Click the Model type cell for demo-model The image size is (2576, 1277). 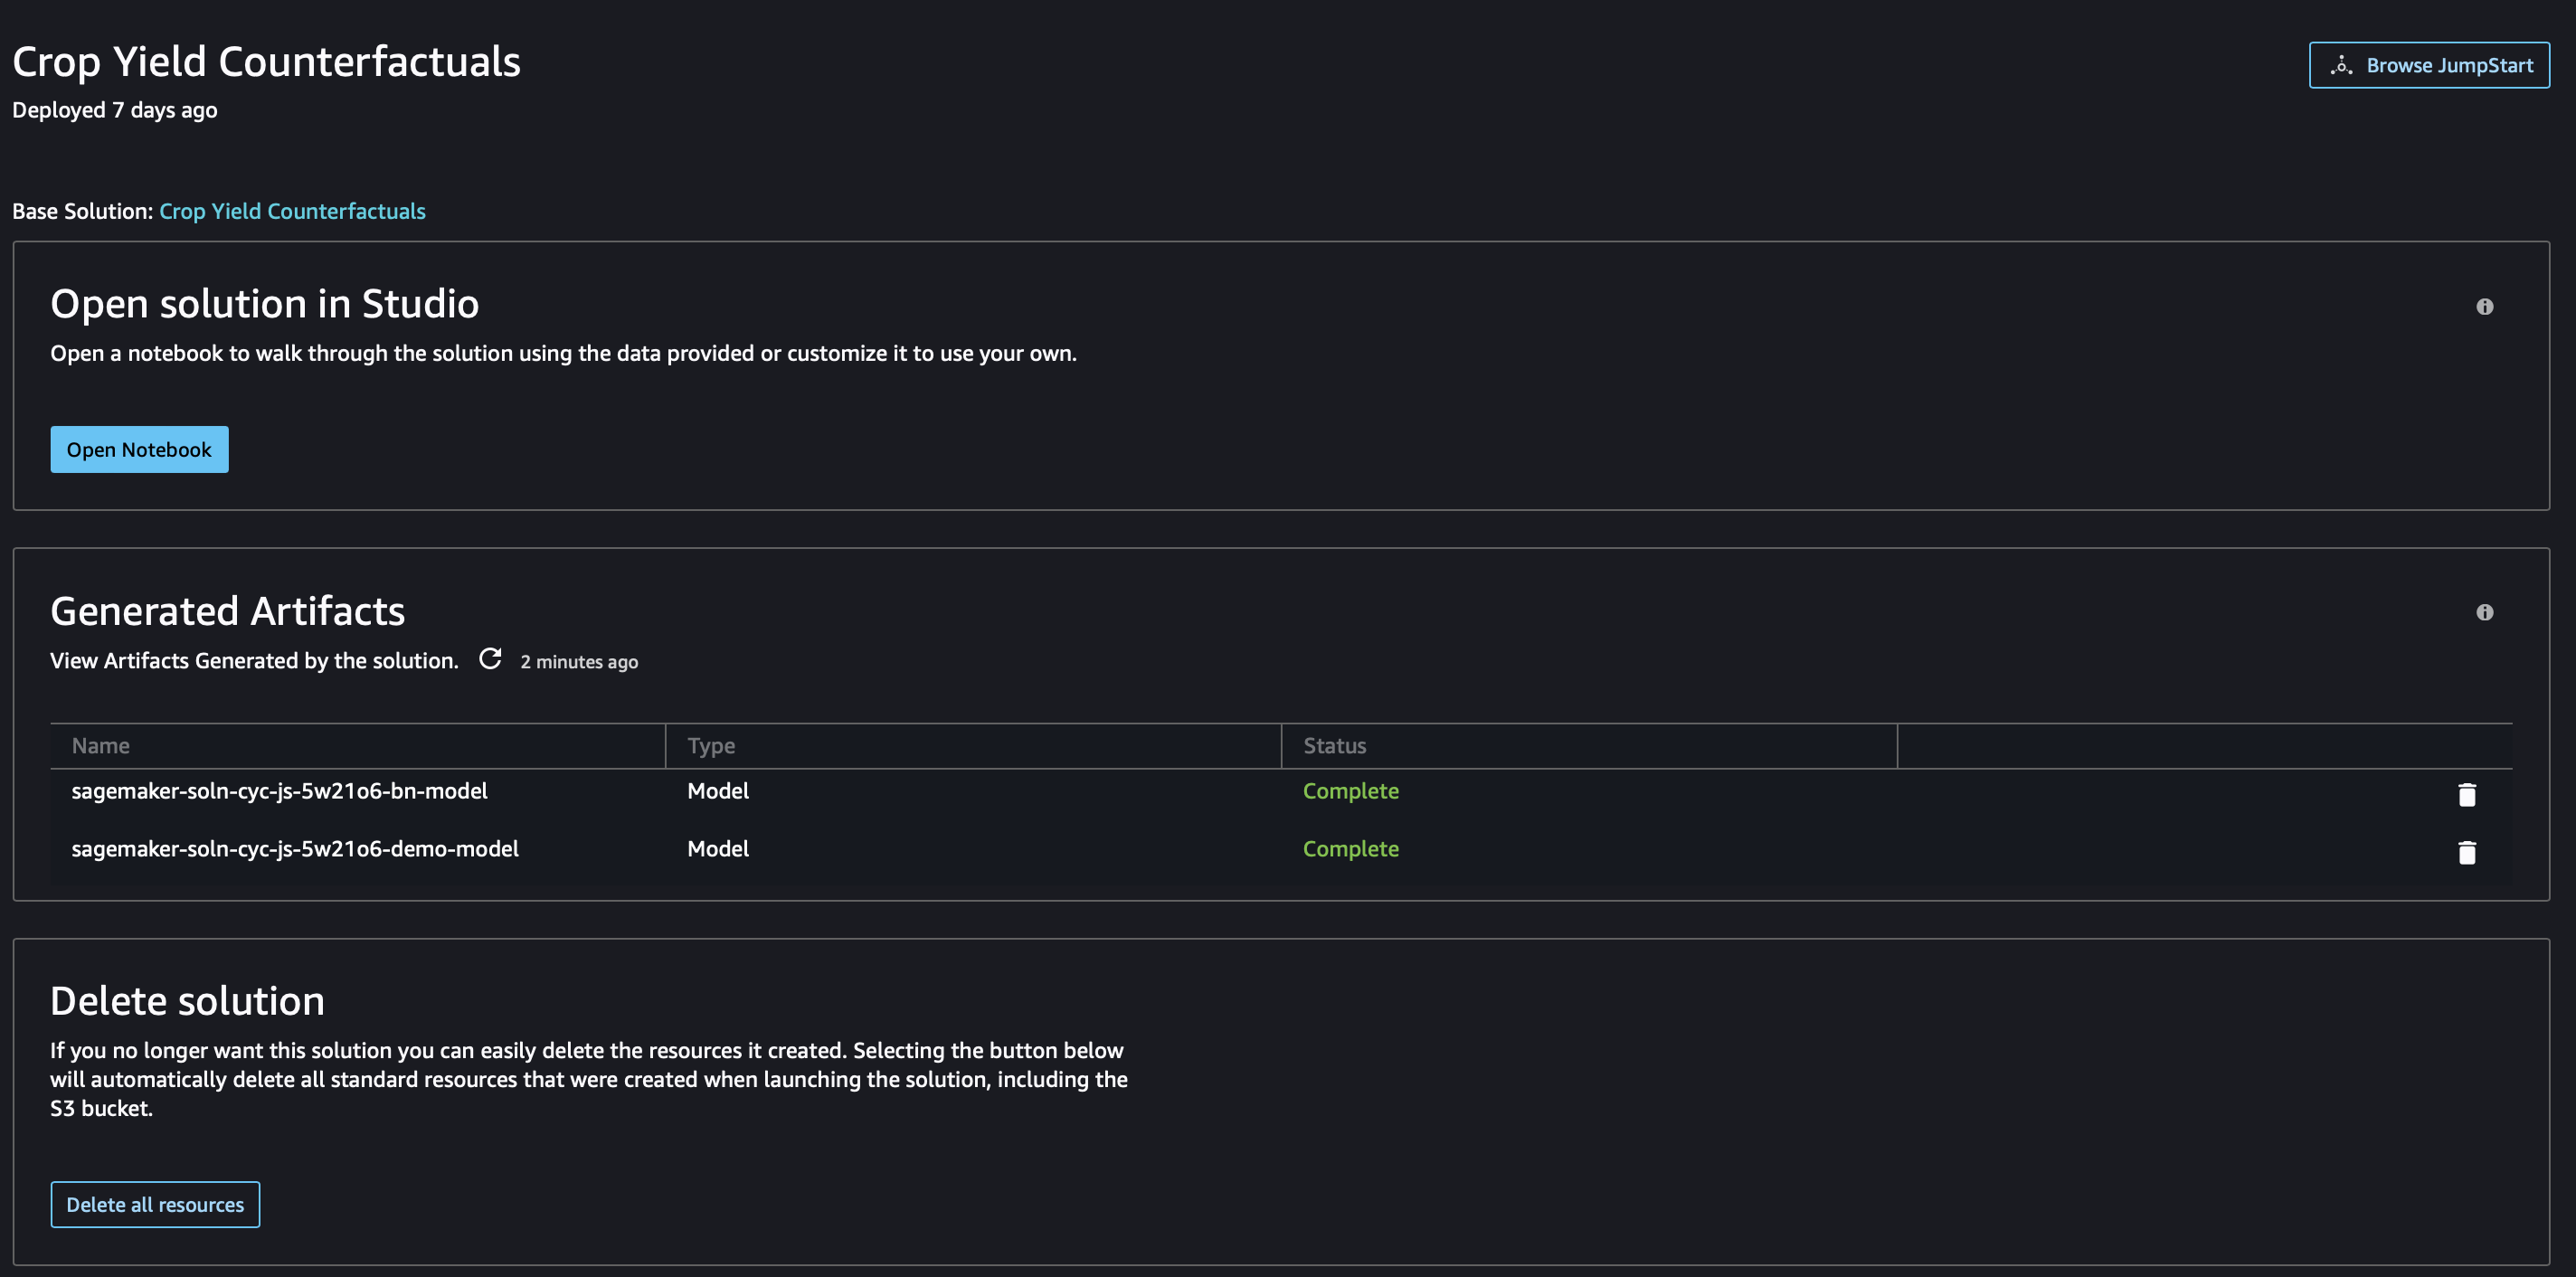[x=718, y=849]
